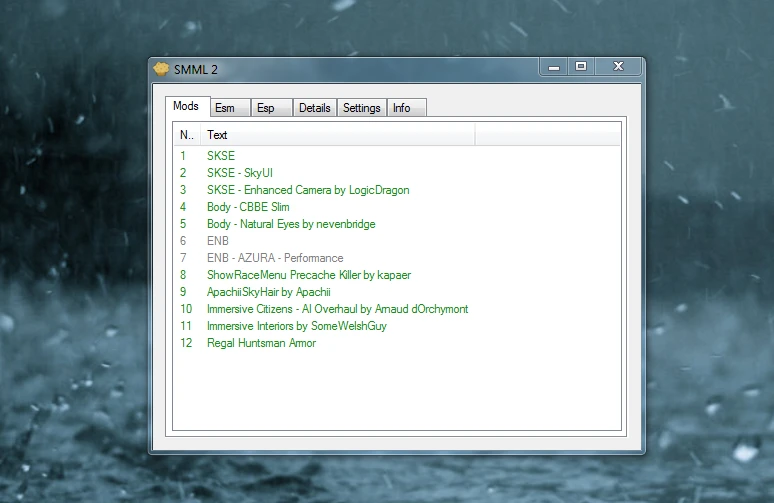
Task: Select ApachiiSkyHair by Apachii
Action: point(268,292)
